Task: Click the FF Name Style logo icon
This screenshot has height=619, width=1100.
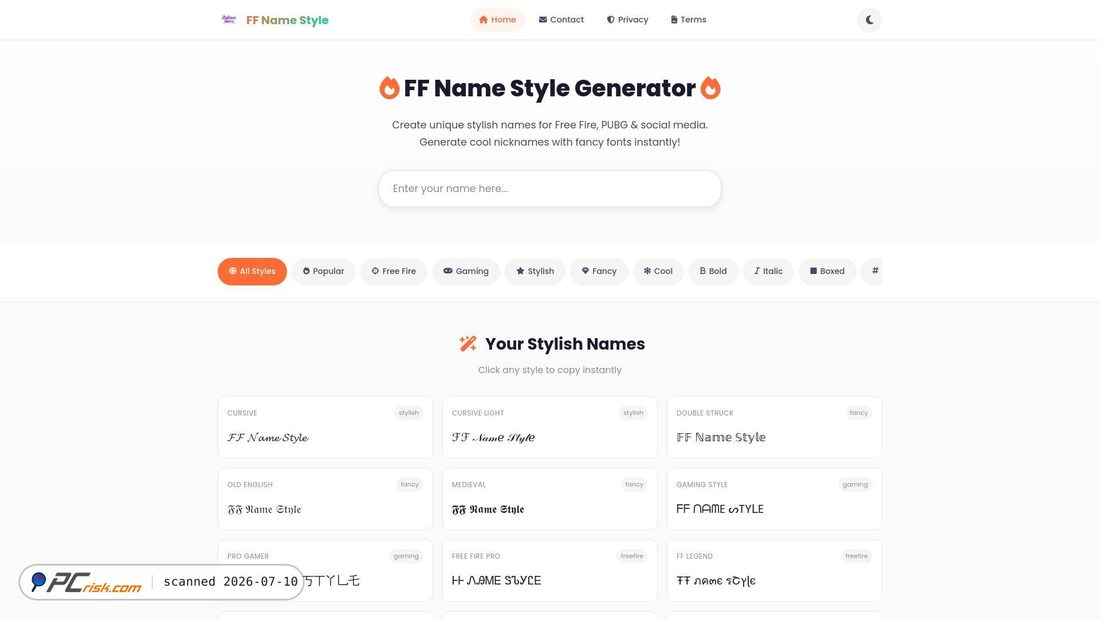Action: point(229,20)
